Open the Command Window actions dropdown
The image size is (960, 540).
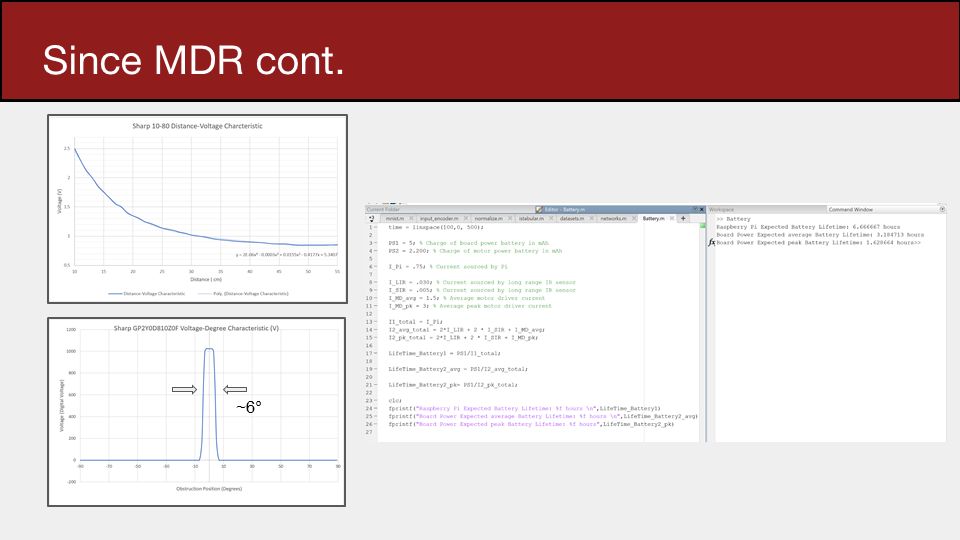pos(942,209)
